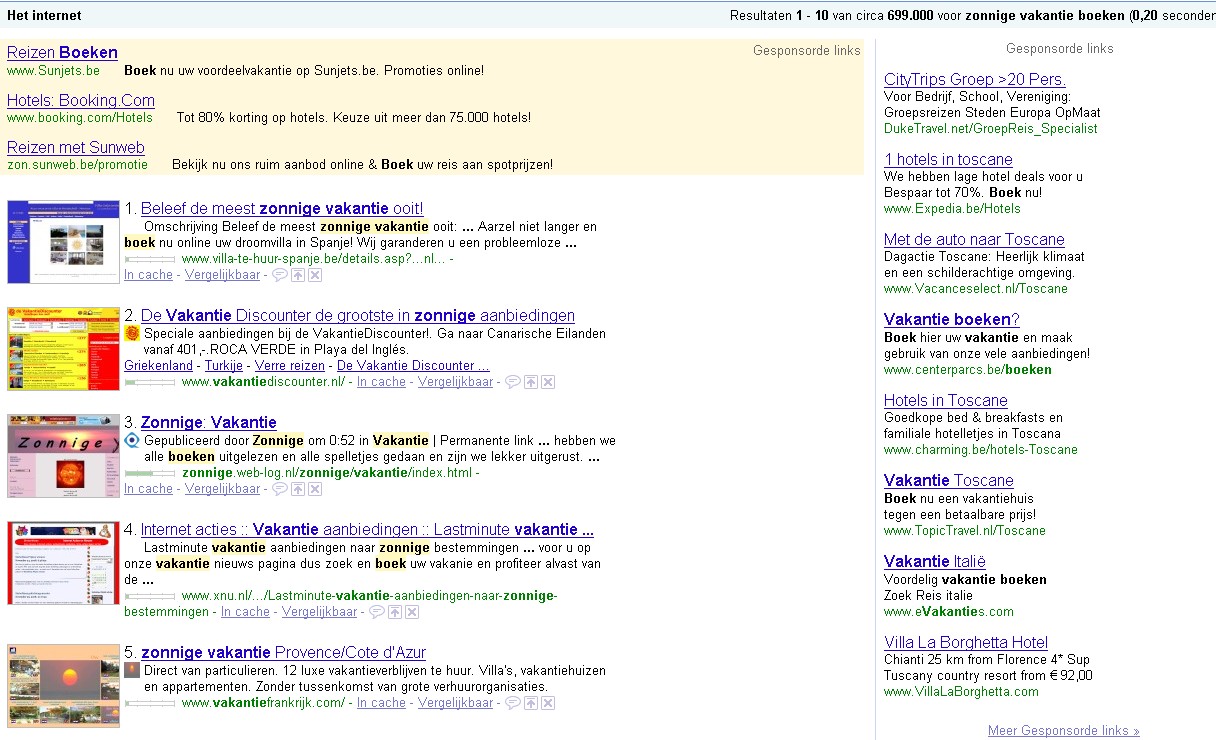Open the Zonnige blog thumbnail
The image size is (1216, 740).
pos(63,456)
